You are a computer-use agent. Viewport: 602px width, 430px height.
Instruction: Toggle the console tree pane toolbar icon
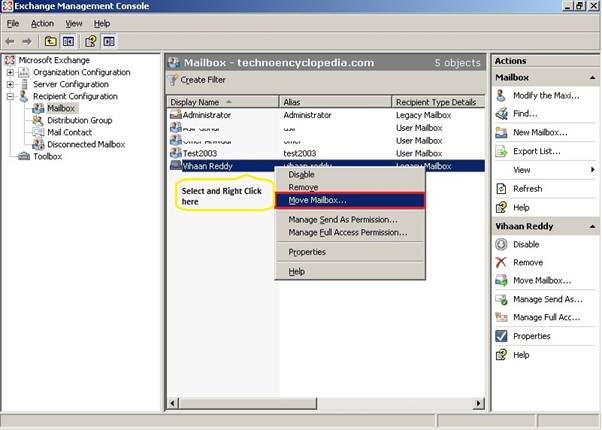tap(68, 41)
